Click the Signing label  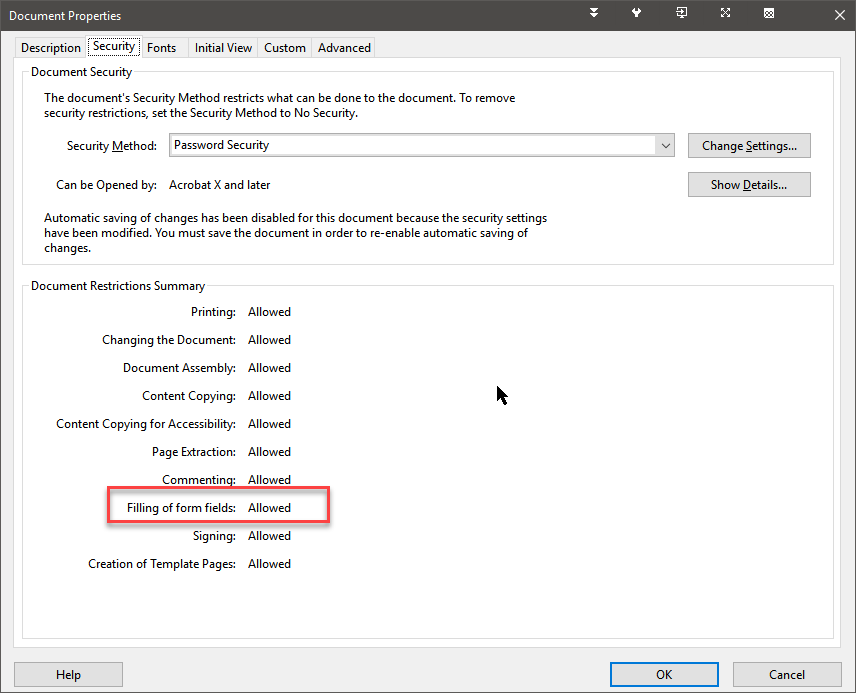(x=214, y=536)
